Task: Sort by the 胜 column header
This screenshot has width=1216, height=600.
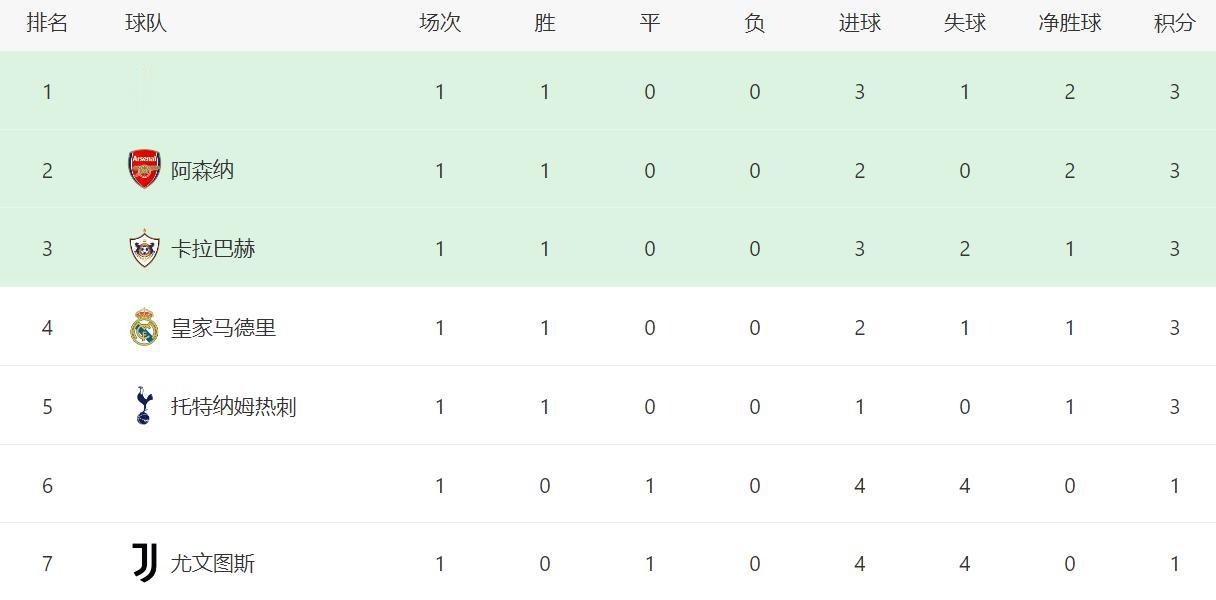Action: click(x=545, y=23)
